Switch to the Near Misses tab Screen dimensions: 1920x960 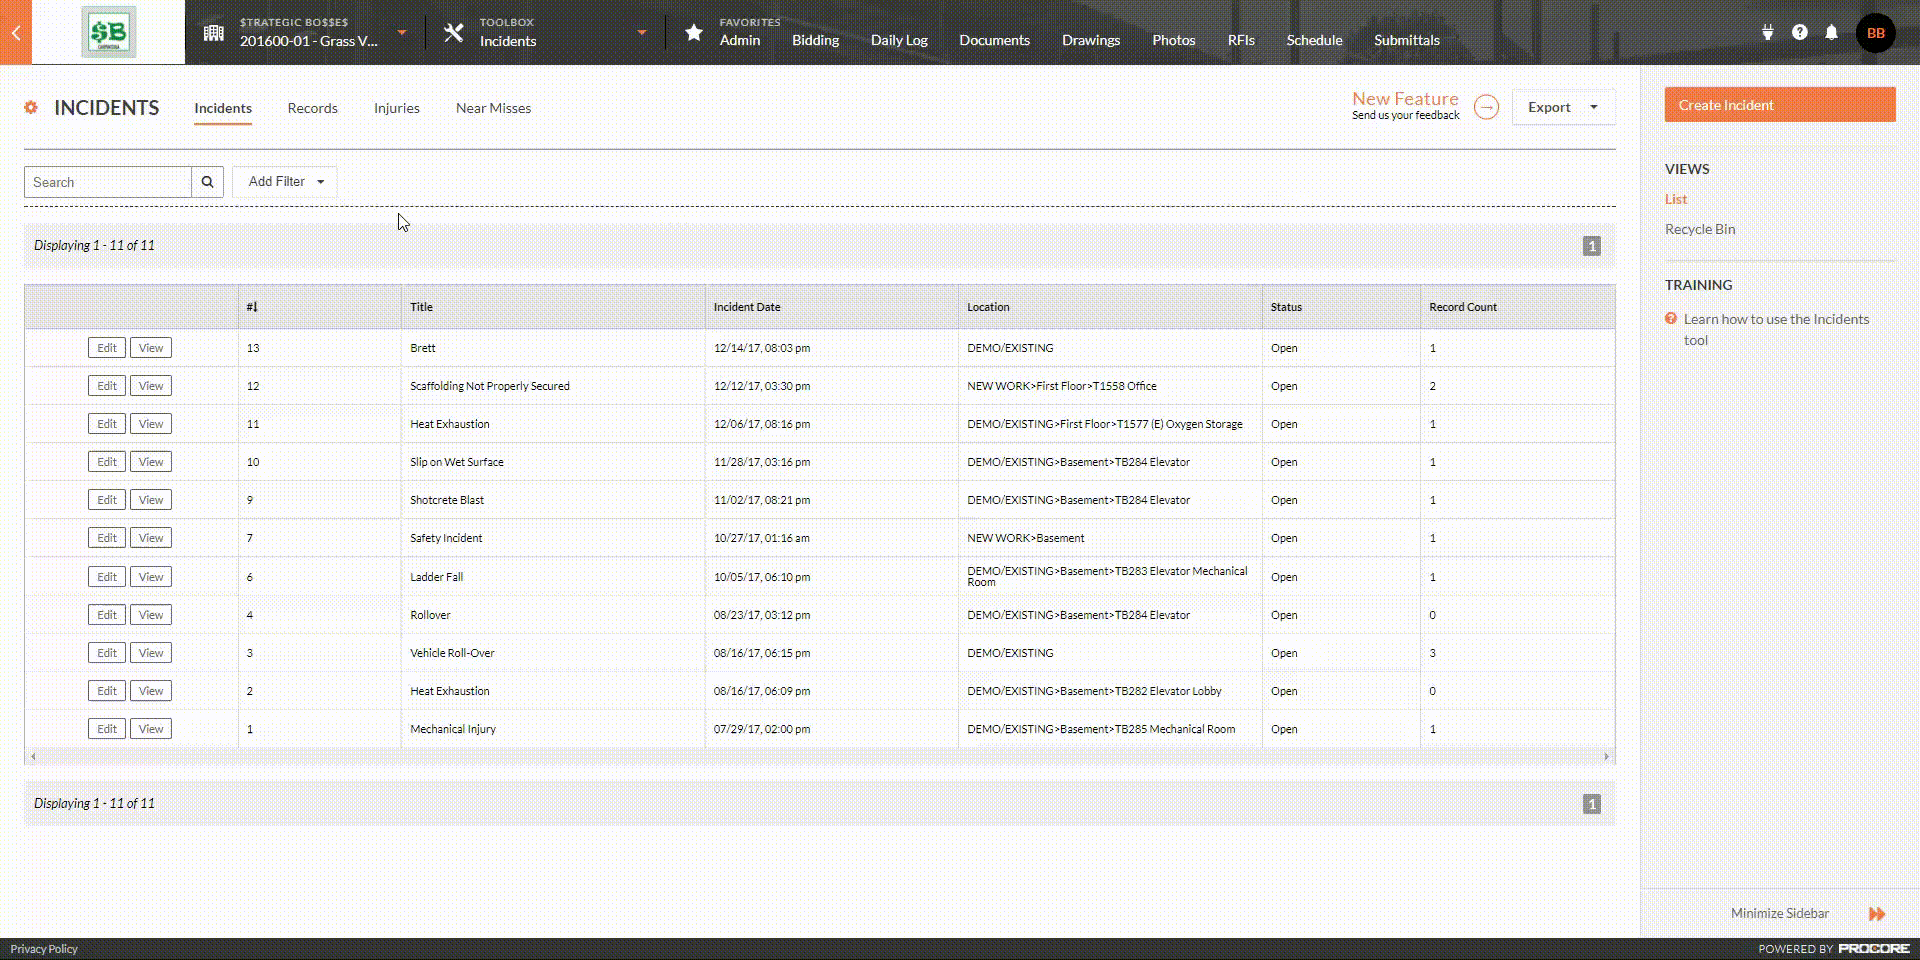pyautogui.click(x=493, y=108)
